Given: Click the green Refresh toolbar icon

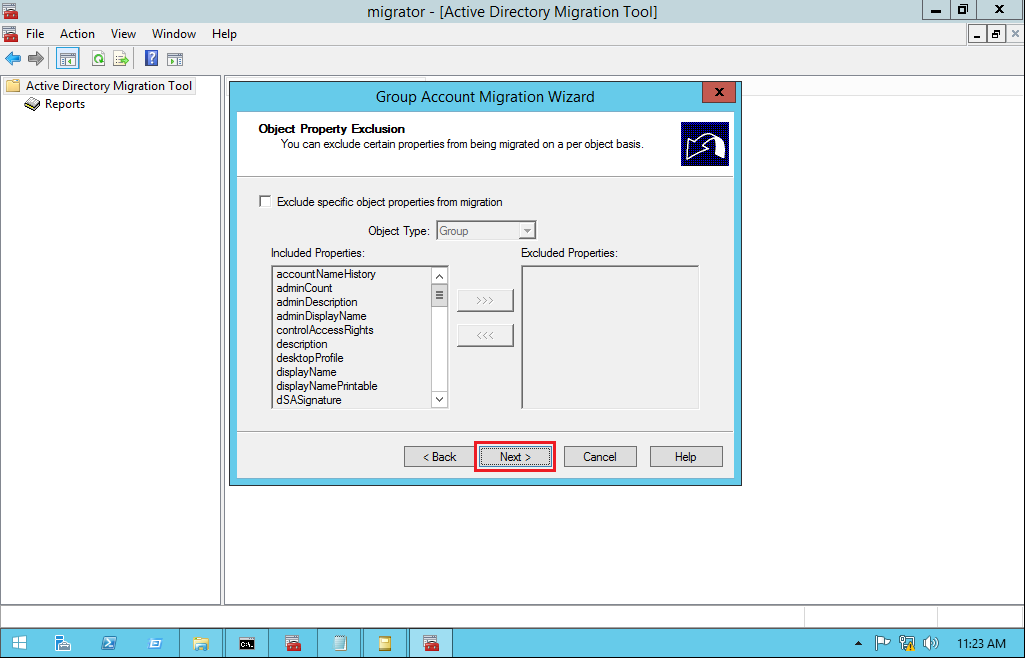Looking at the screenshot, I should (x=98, y=59).
